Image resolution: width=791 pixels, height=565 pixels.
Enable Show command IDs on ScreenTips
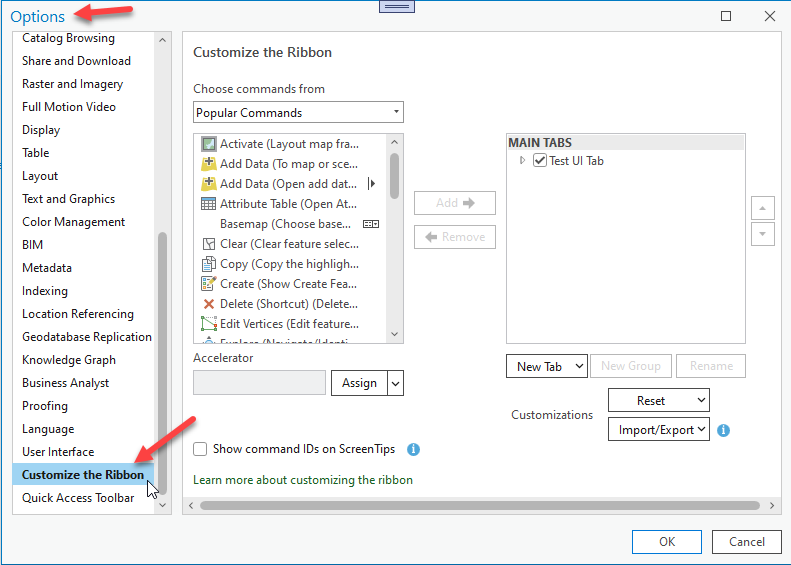(x=200, y=449)
